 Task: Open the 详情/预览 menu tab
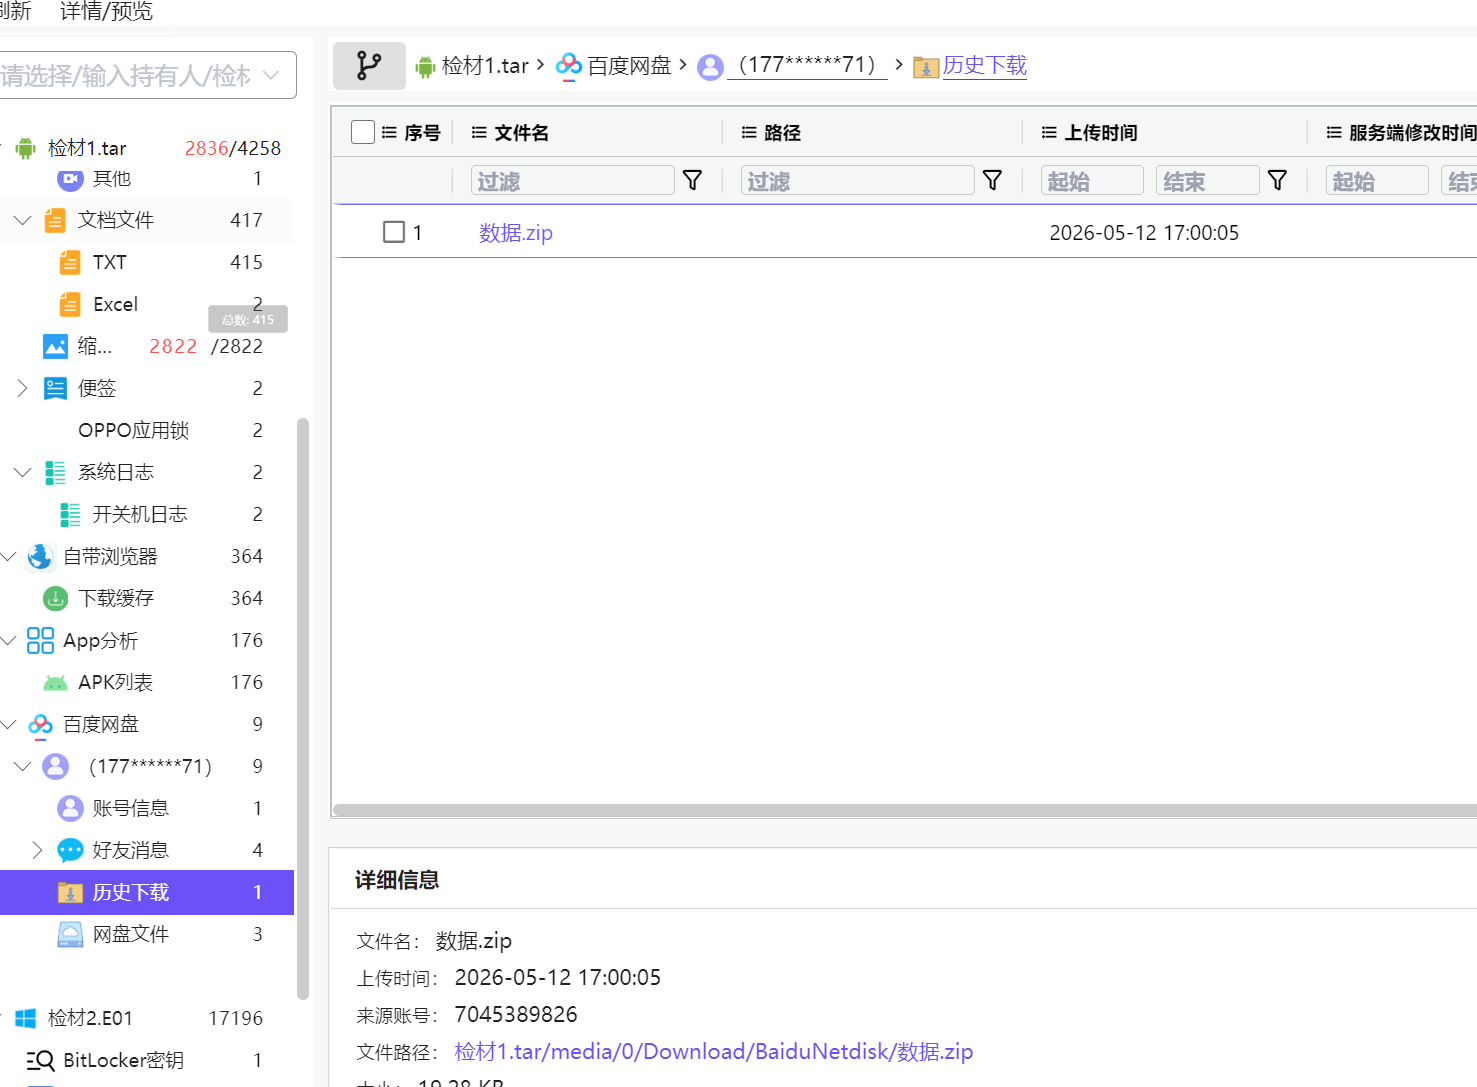pos(106,11)
